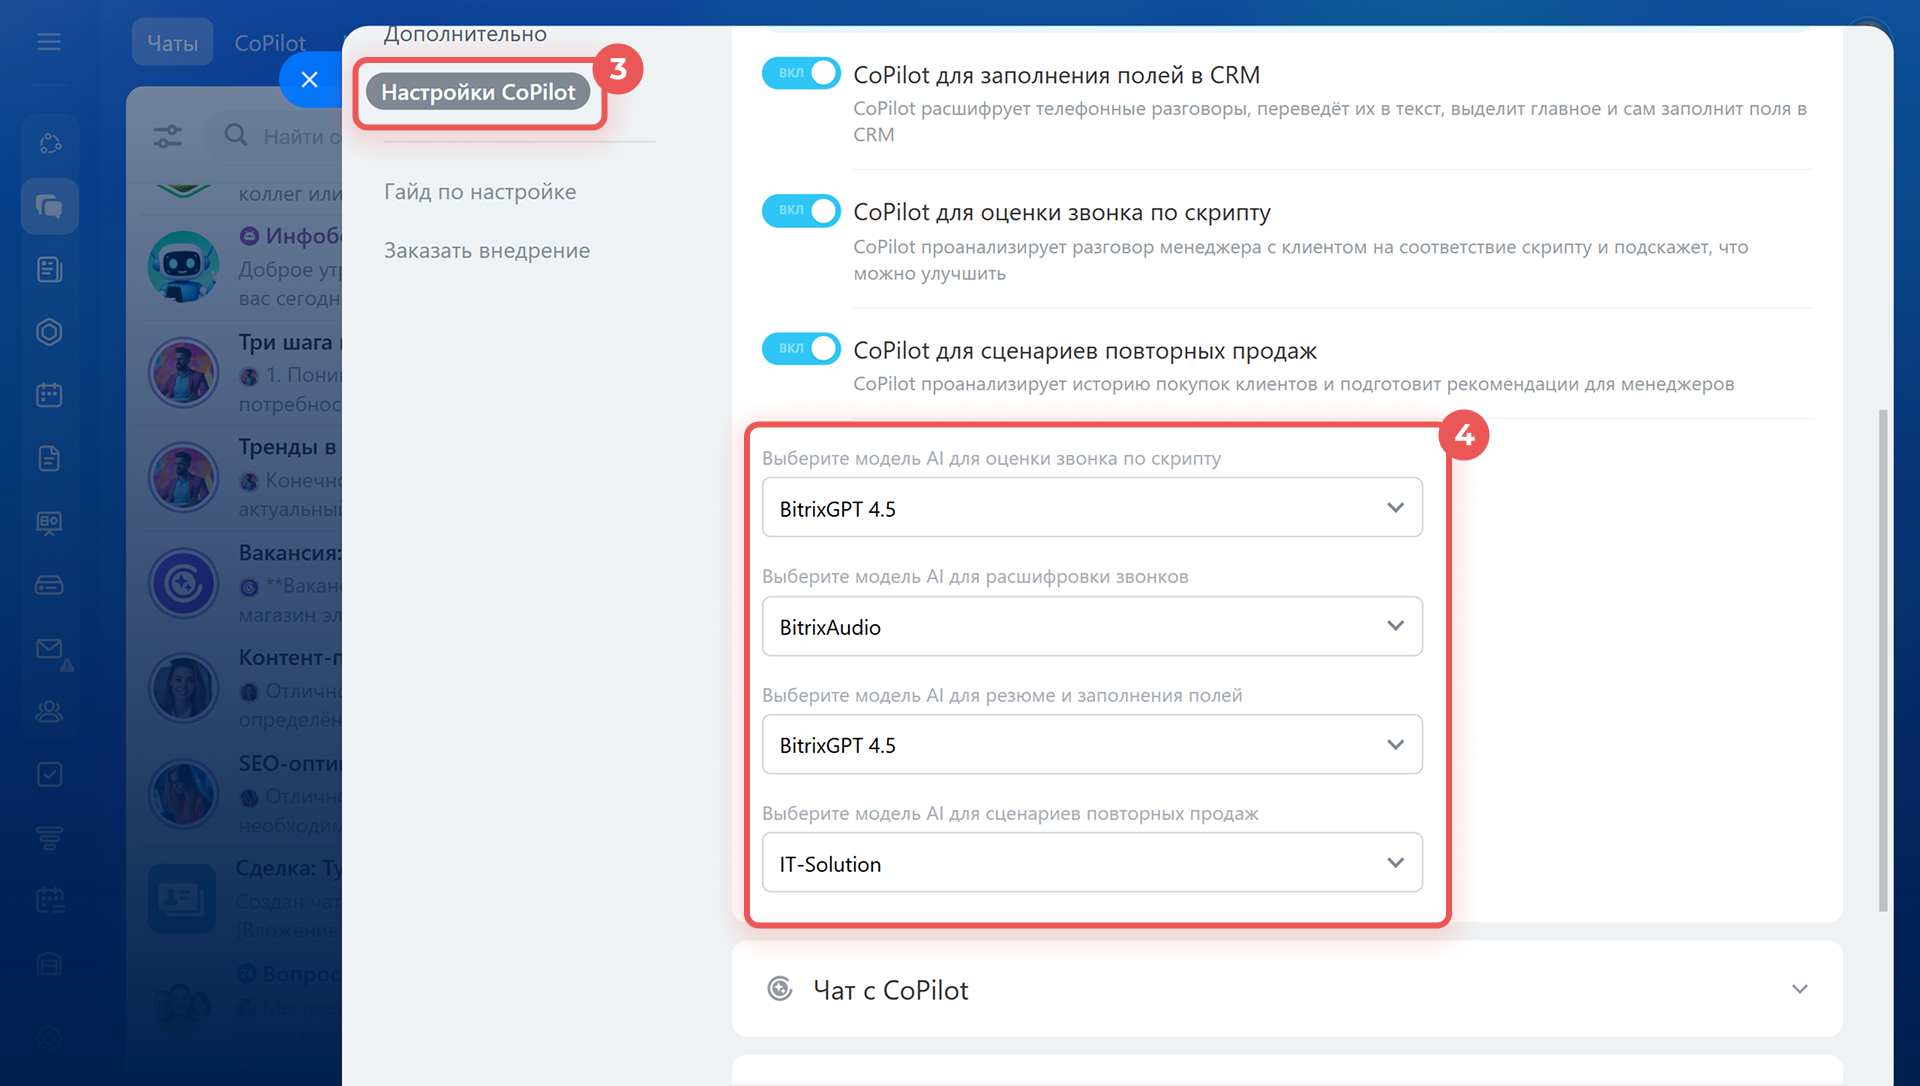Close the settings slider with X button
Viewport: 1920px width, 1086px height.
click(x=309, y=79)
